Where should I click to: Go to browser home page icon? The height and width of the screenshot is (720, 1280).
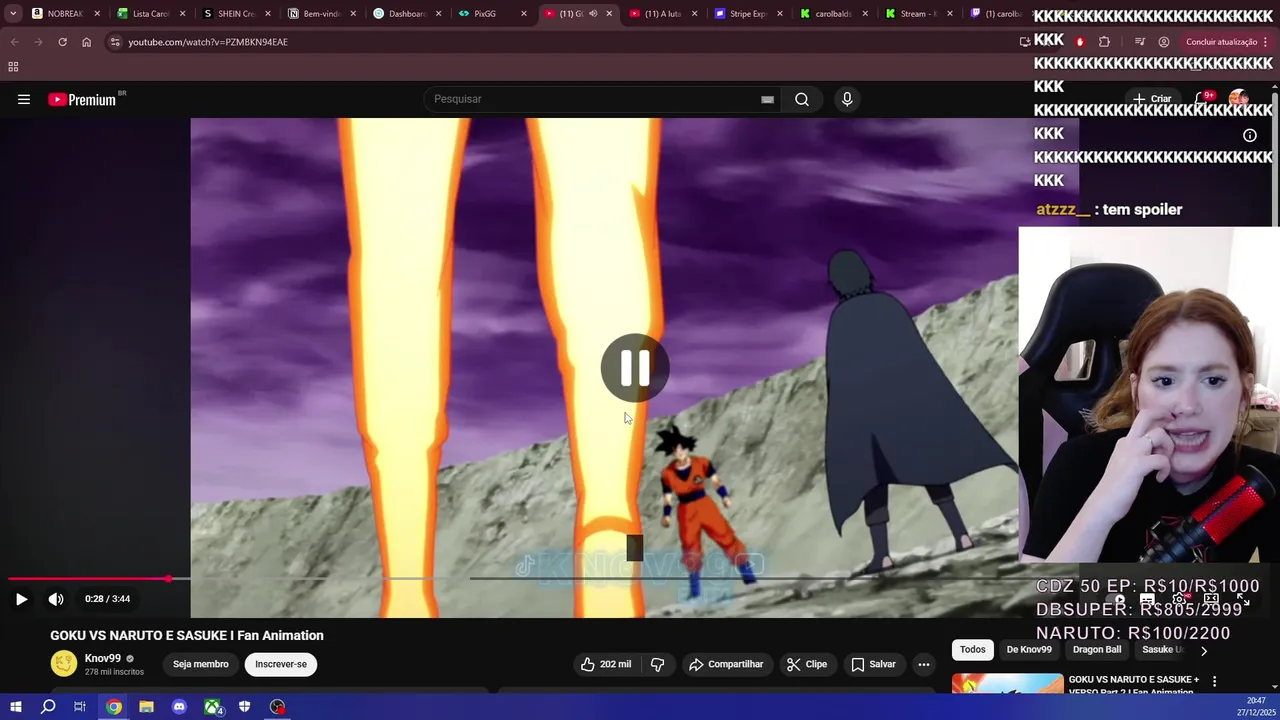click(x=86, y=42)
